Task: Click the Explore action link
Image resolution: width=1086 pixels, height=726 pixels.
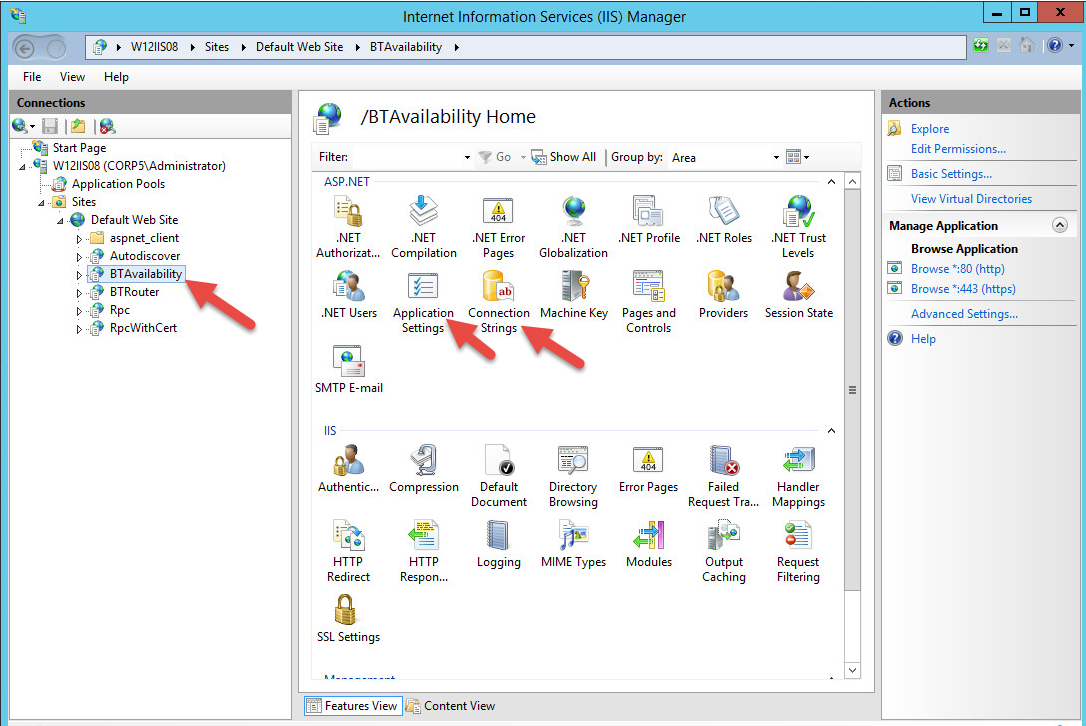Action: 929,129
